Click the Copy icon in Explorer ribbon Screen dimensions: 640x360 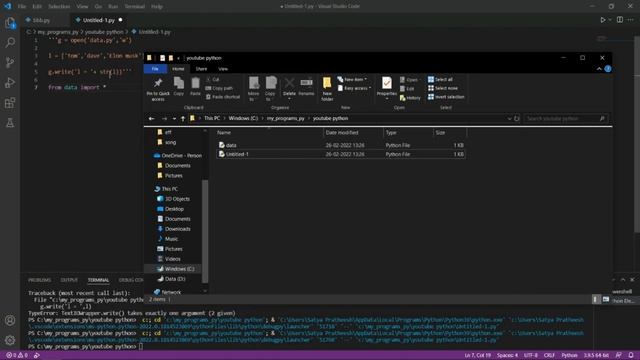(x=179, y=86)
